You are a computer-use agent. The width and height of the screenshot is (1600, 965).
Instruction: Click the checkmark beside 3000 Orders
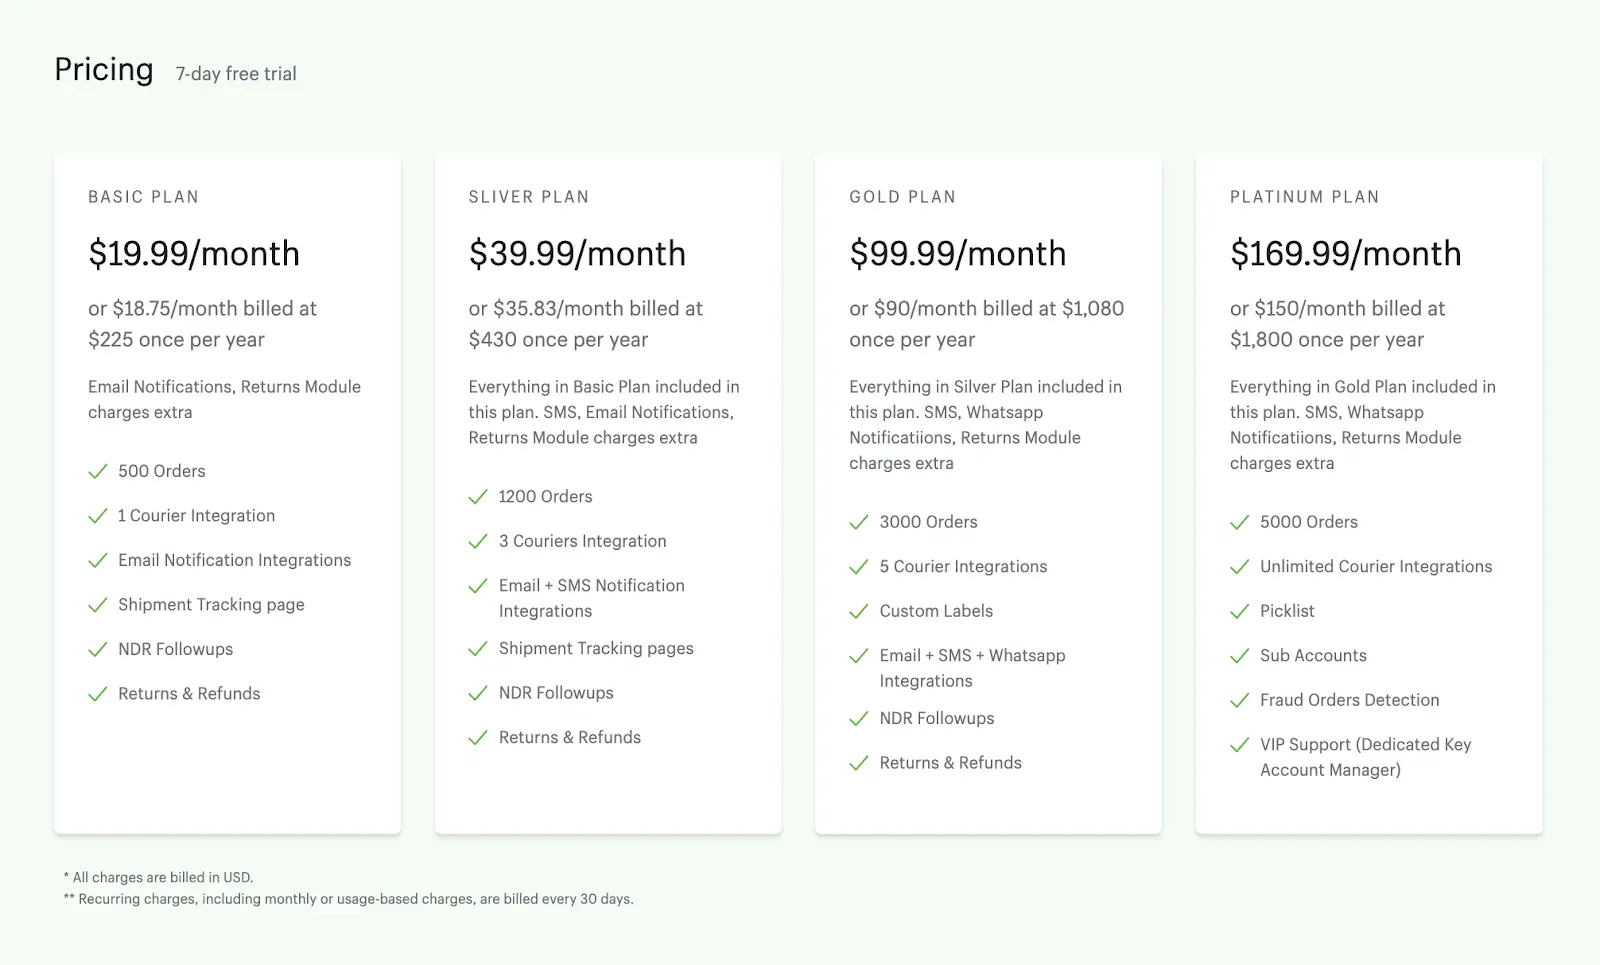(x=858, y=521)
